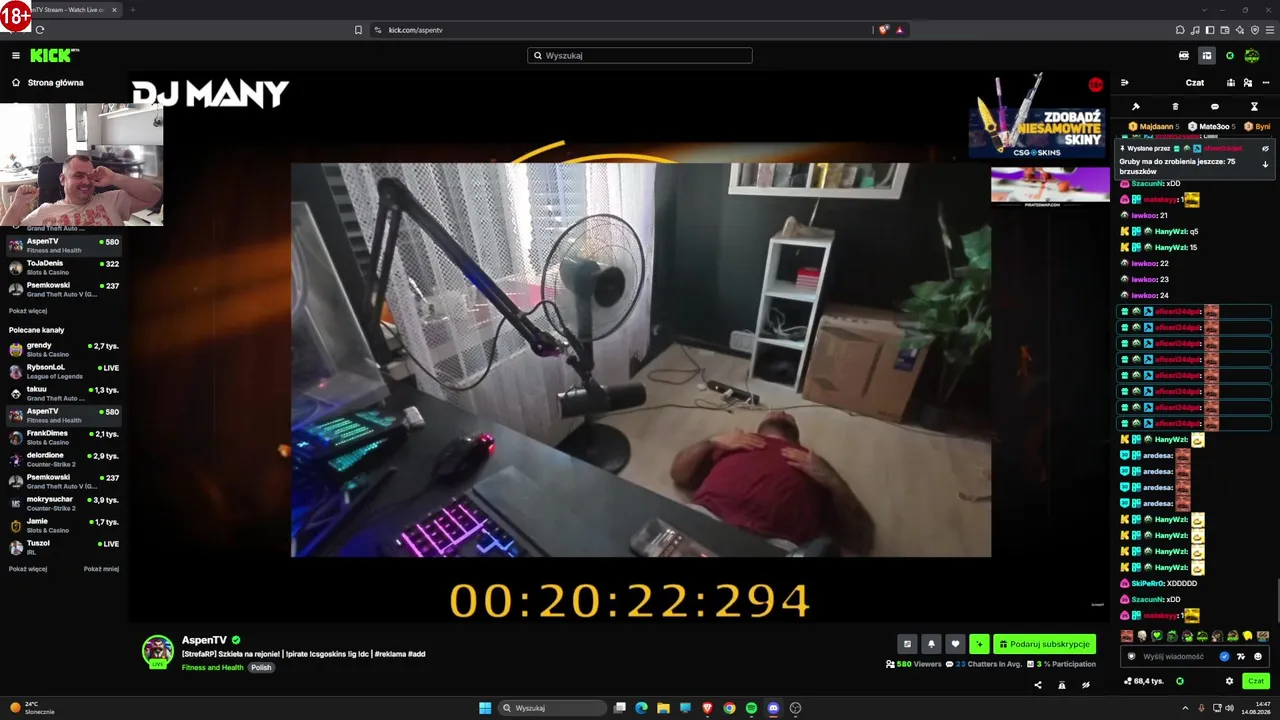The width and height of the screenshot is (1280, 720).
Task: Open the emoji picker in chat input
Action: click(x=1258, y=657)
